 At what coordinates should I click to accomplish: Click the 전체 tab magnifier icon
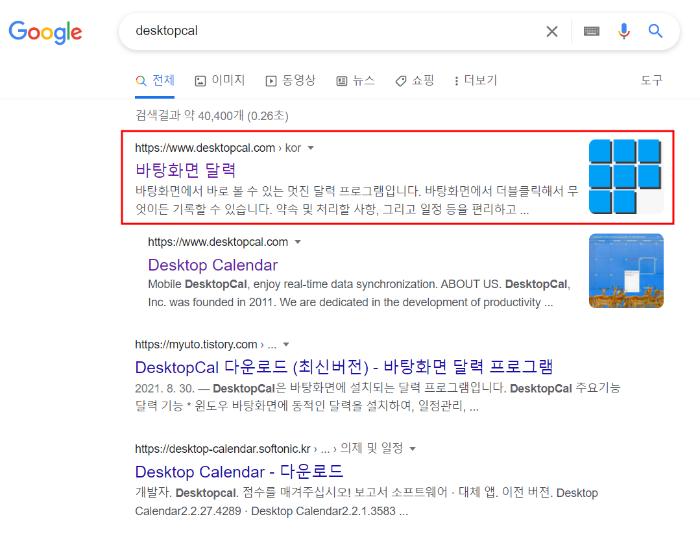[x=141, y=81]
